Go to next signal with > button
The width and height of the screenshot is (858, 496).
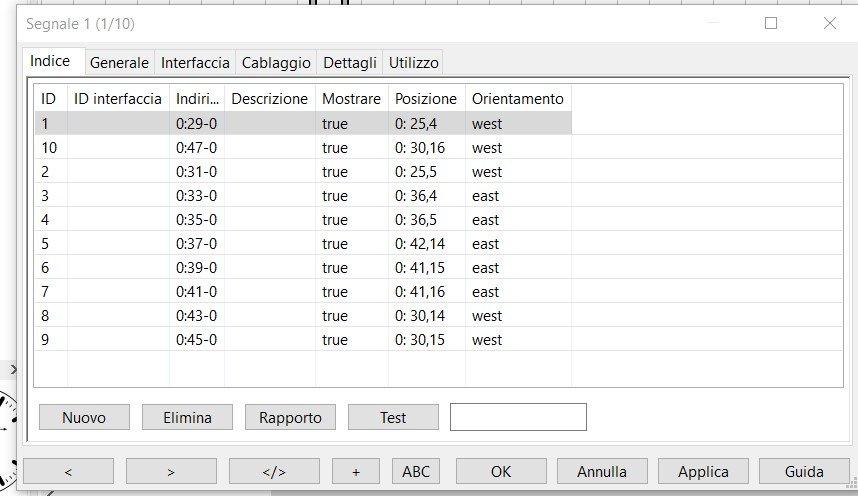pyautogui.click(x=171, y=471)
